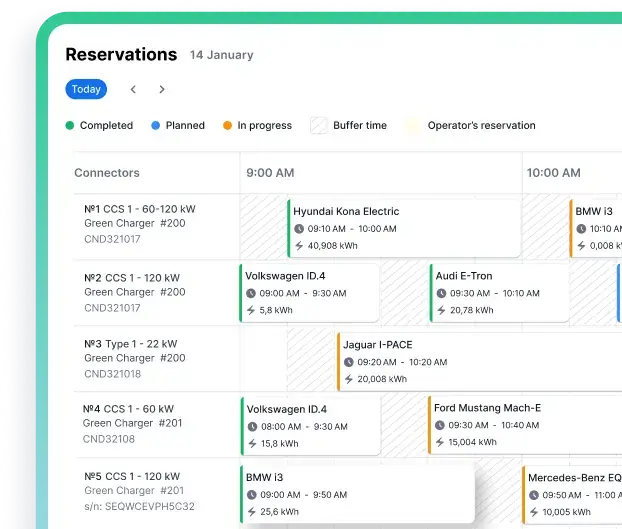This screenshot has height=529, width=622.
Task: Click the In progress legend label
Action: tap(265, 126)
